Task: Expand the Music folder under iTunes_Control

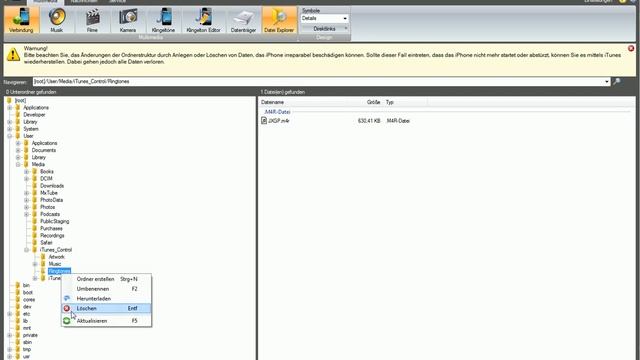Action: coord(35,264)
